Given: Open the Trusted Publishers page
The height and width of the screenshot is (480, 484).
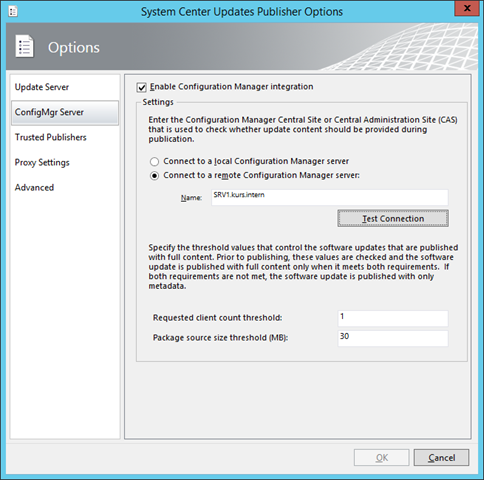Looking at the screenshot, I should tap(65, 137).
